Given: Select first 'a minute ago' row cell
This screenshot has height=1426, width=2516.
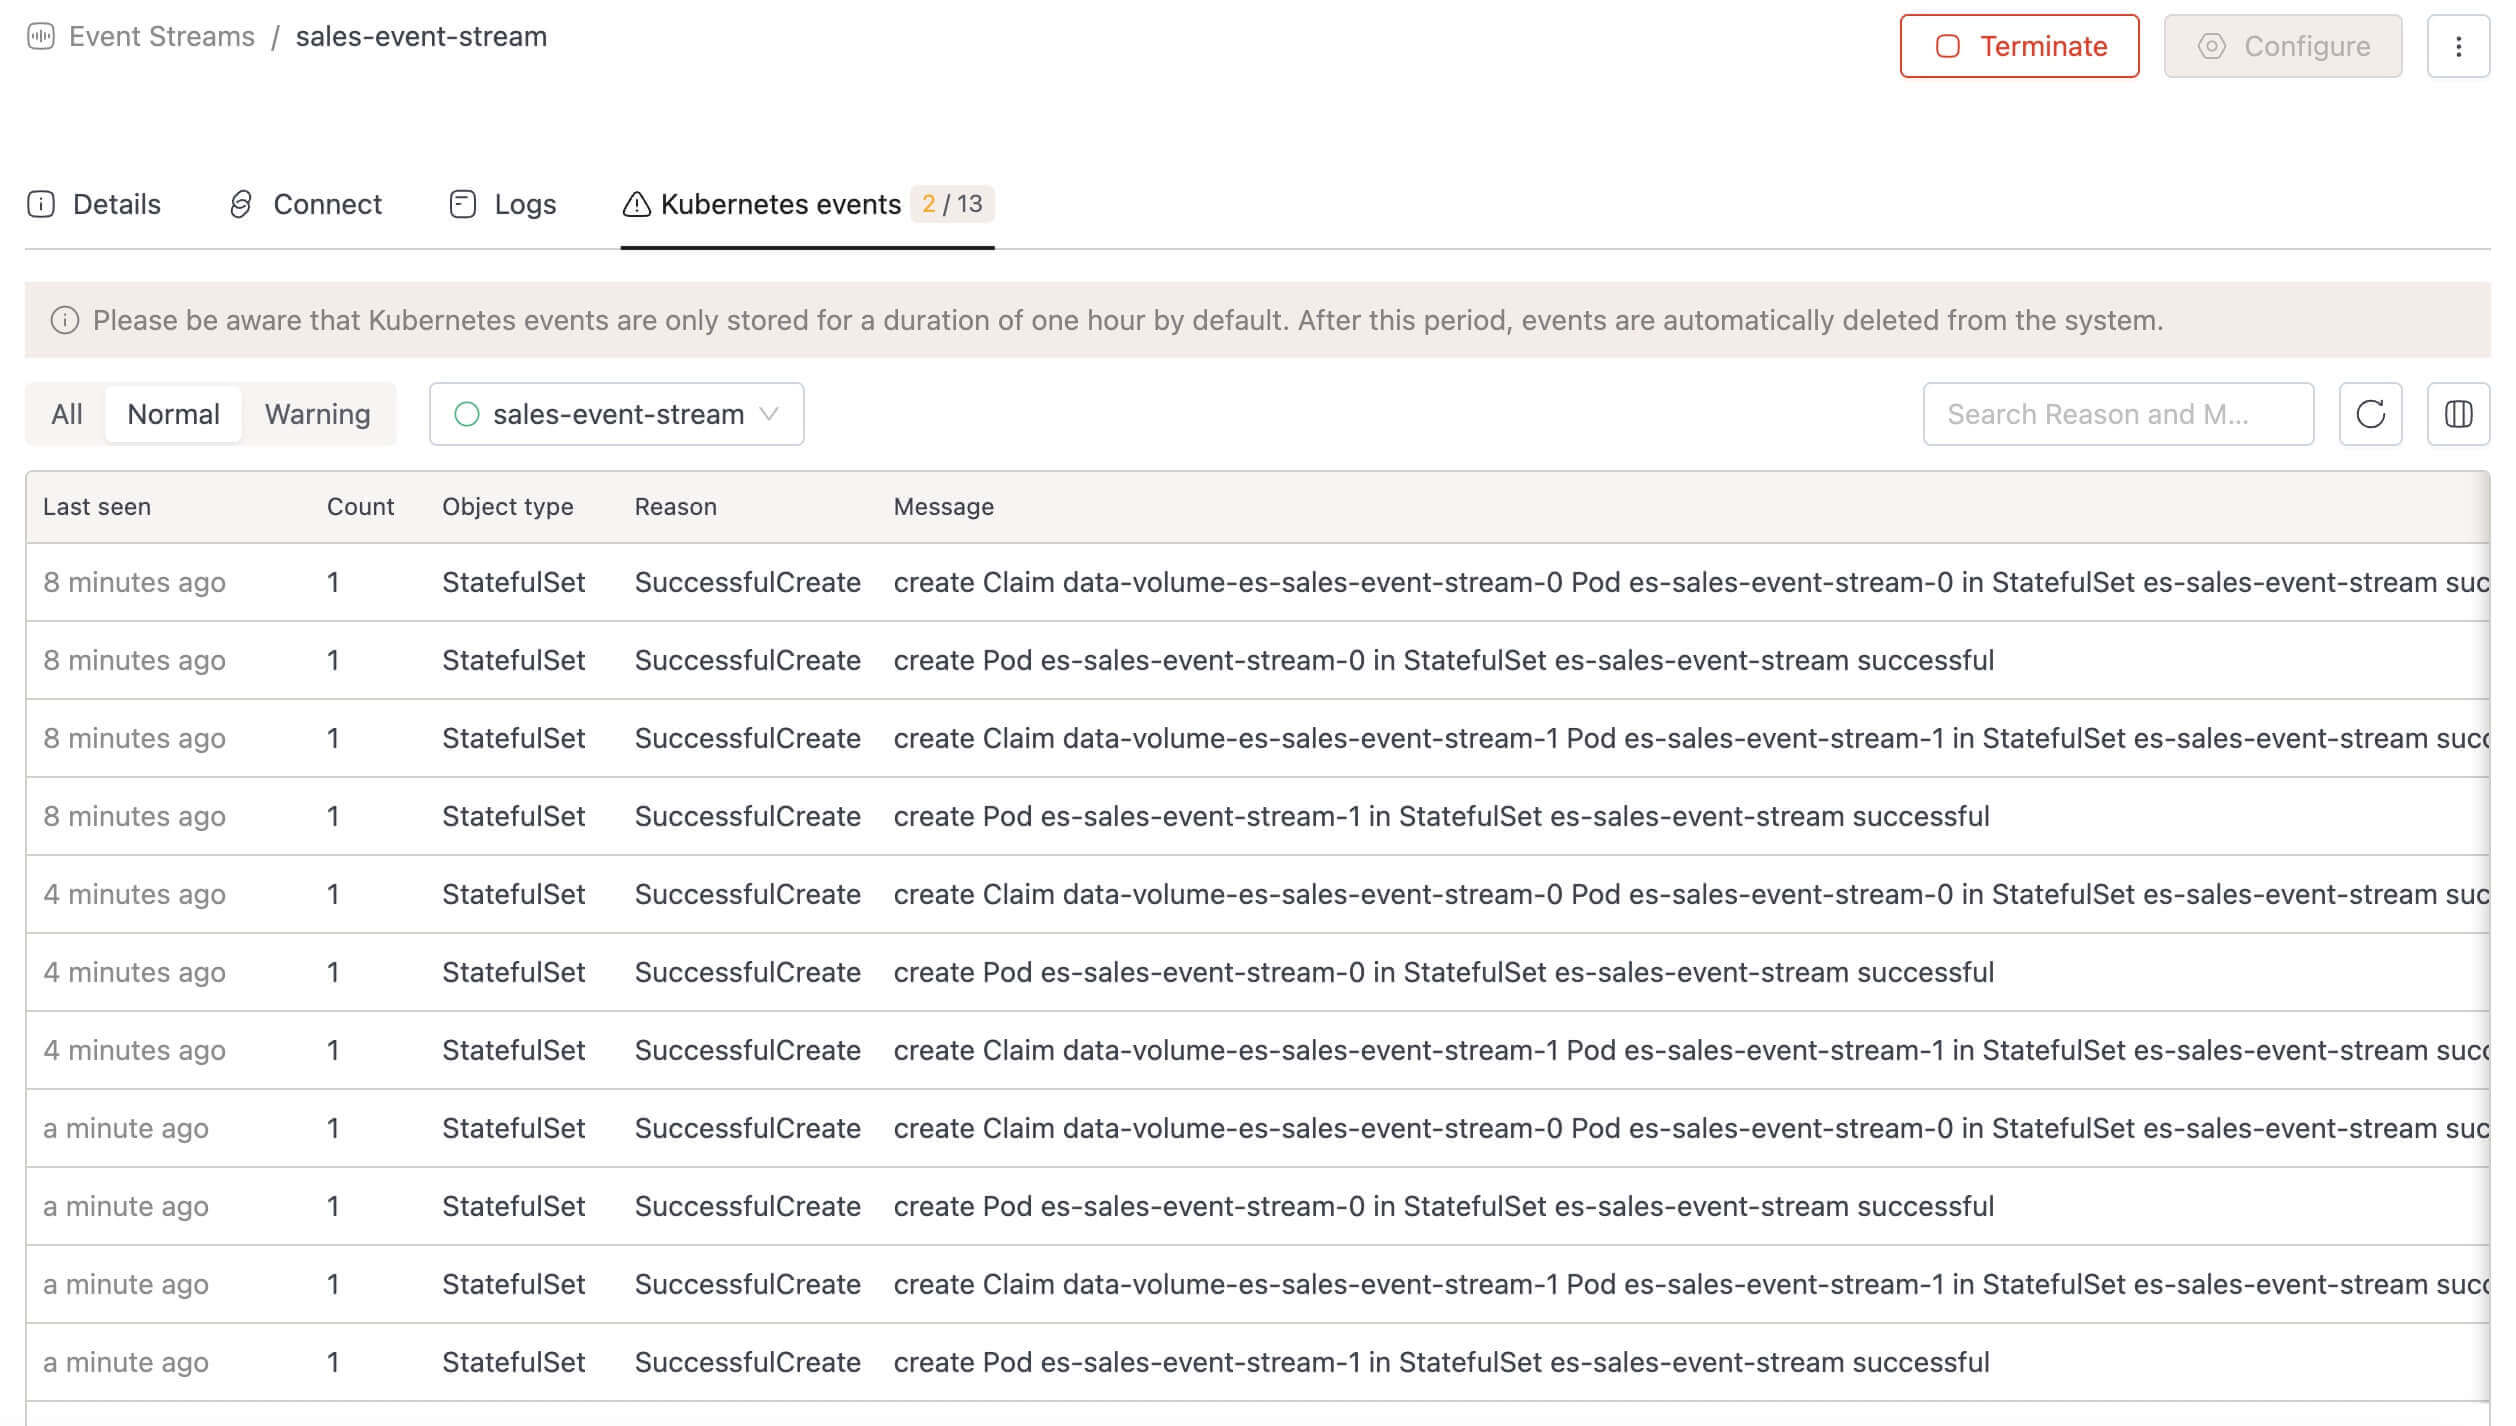Looking at the screenshot, I should 126,1128.
